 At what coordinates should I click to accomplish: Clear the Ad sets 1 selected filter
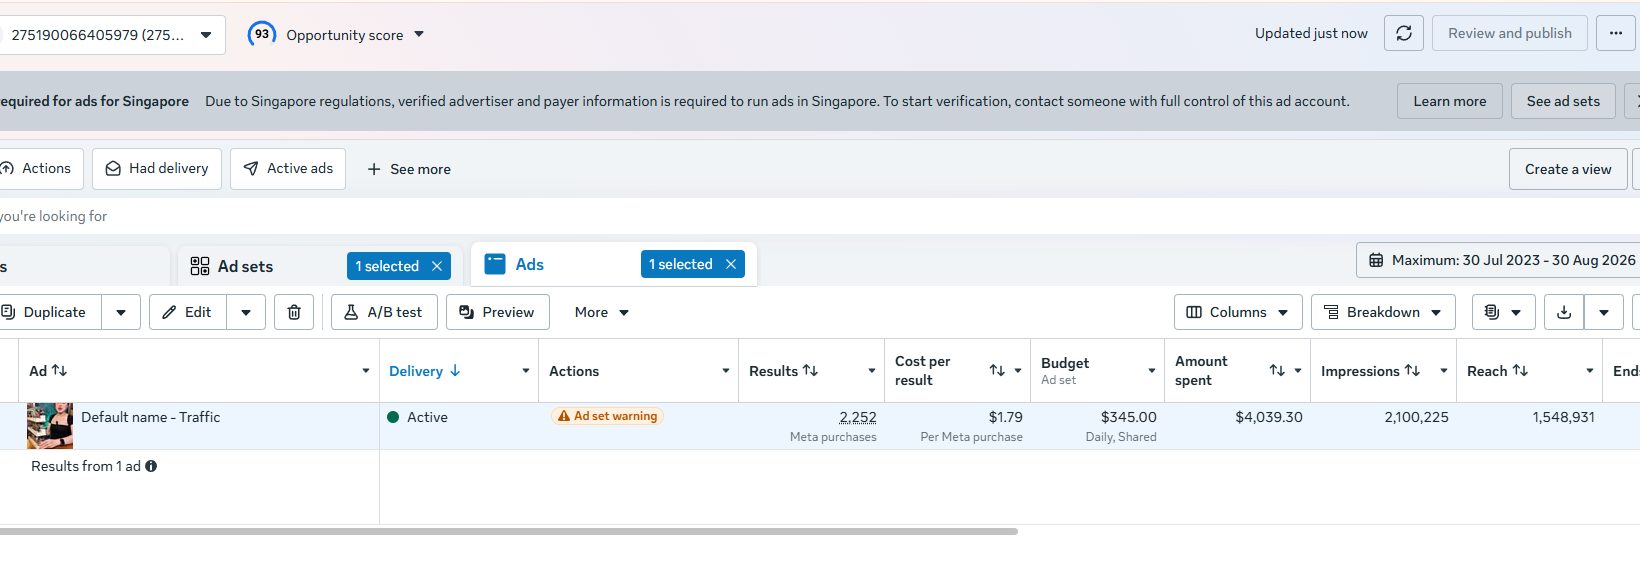(437, 266)
